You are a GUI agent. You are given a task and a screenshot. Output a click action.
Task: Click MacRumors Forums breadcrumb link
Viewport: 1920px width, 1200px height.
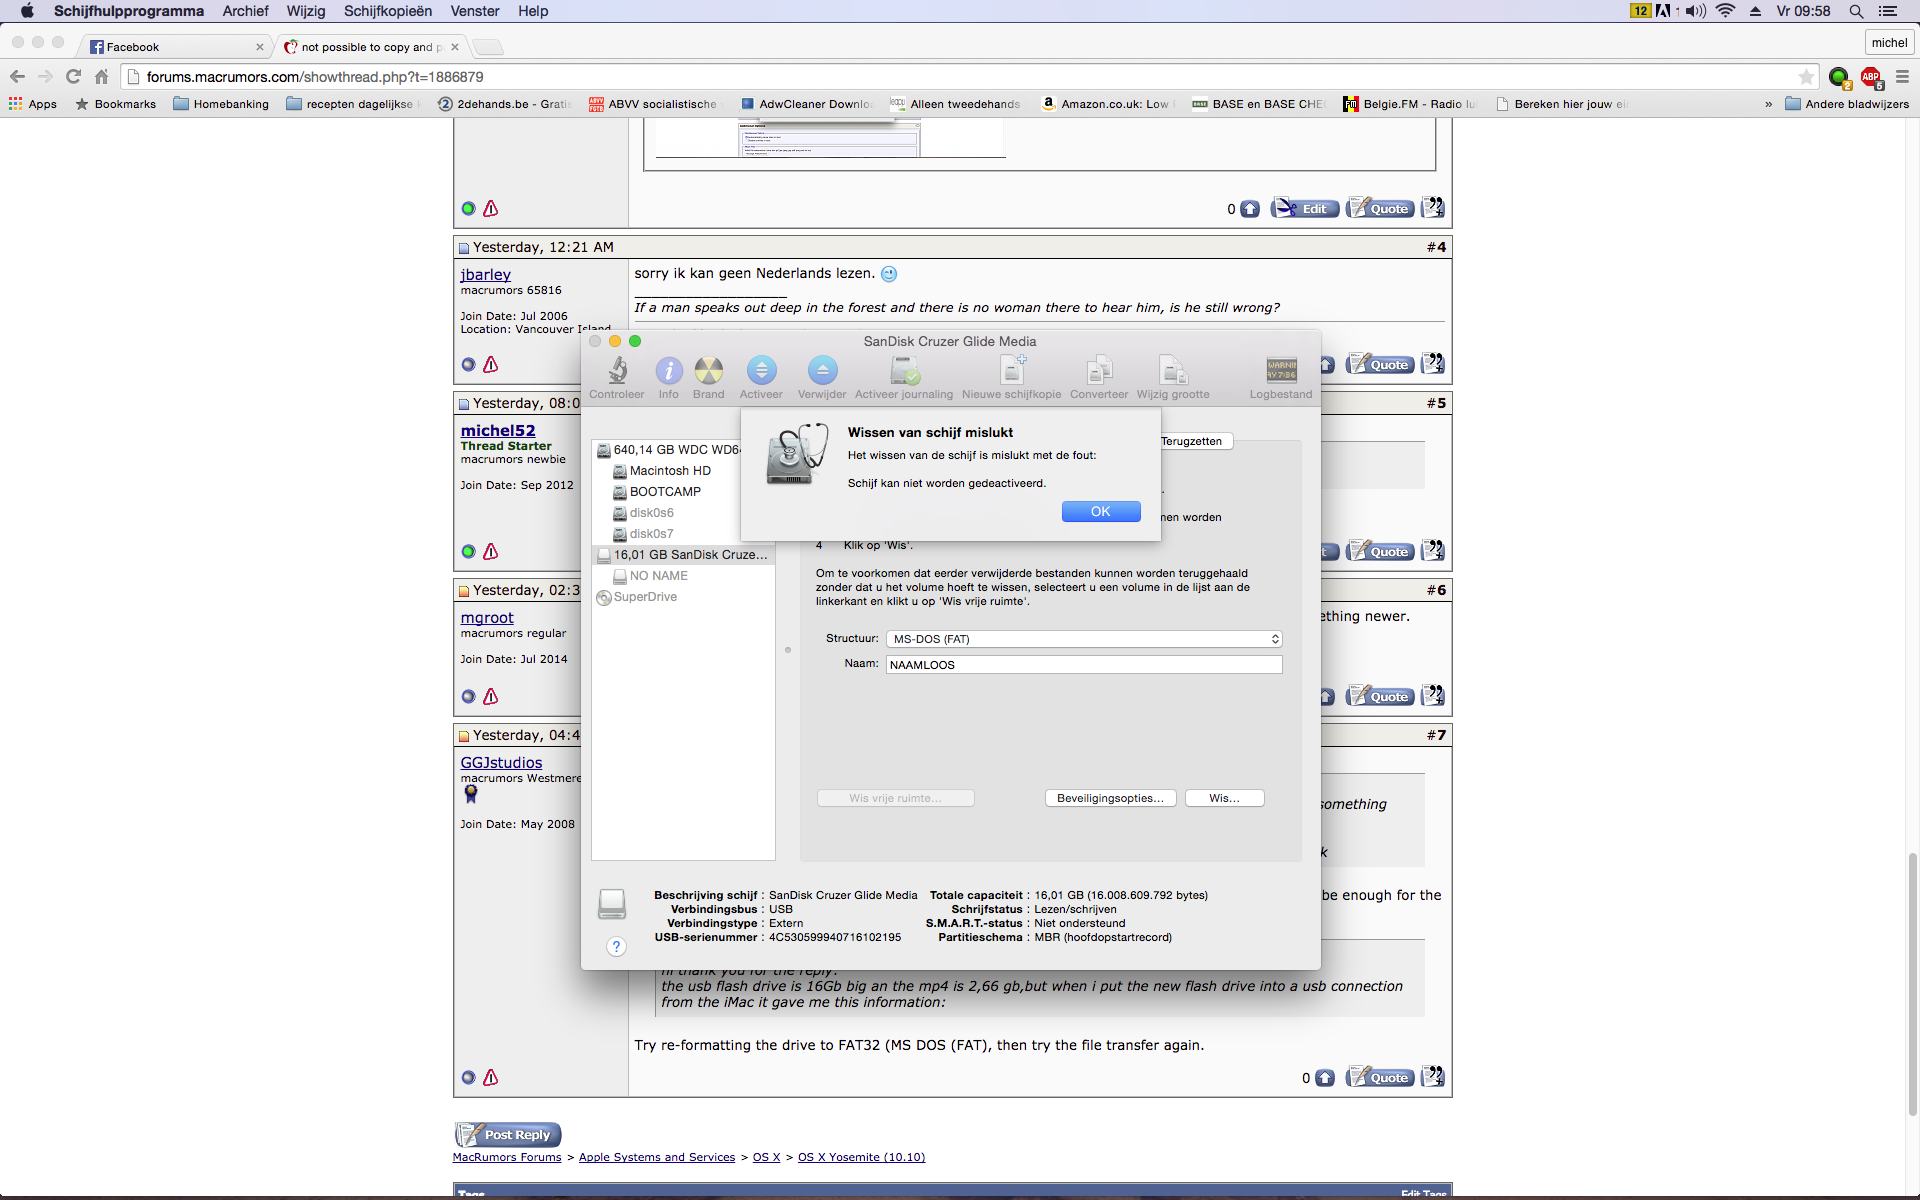tap(507, 1157)
